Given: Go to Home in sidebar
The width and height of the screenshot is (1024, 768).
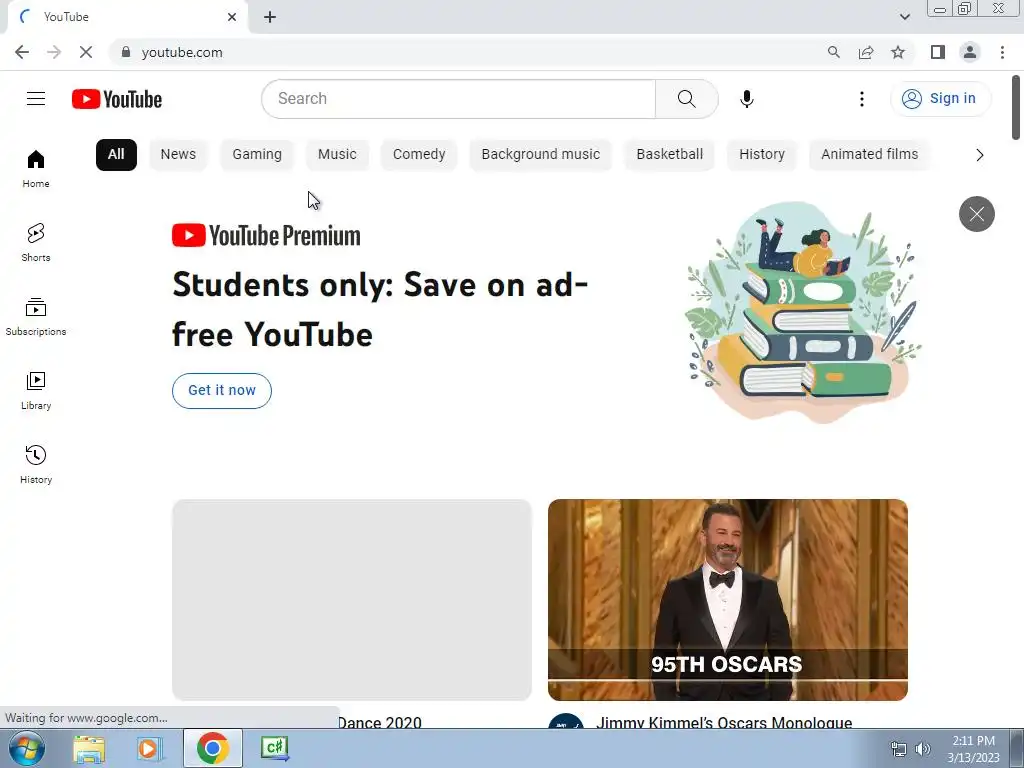Looking at the screenshot, I should click(36, 168).
